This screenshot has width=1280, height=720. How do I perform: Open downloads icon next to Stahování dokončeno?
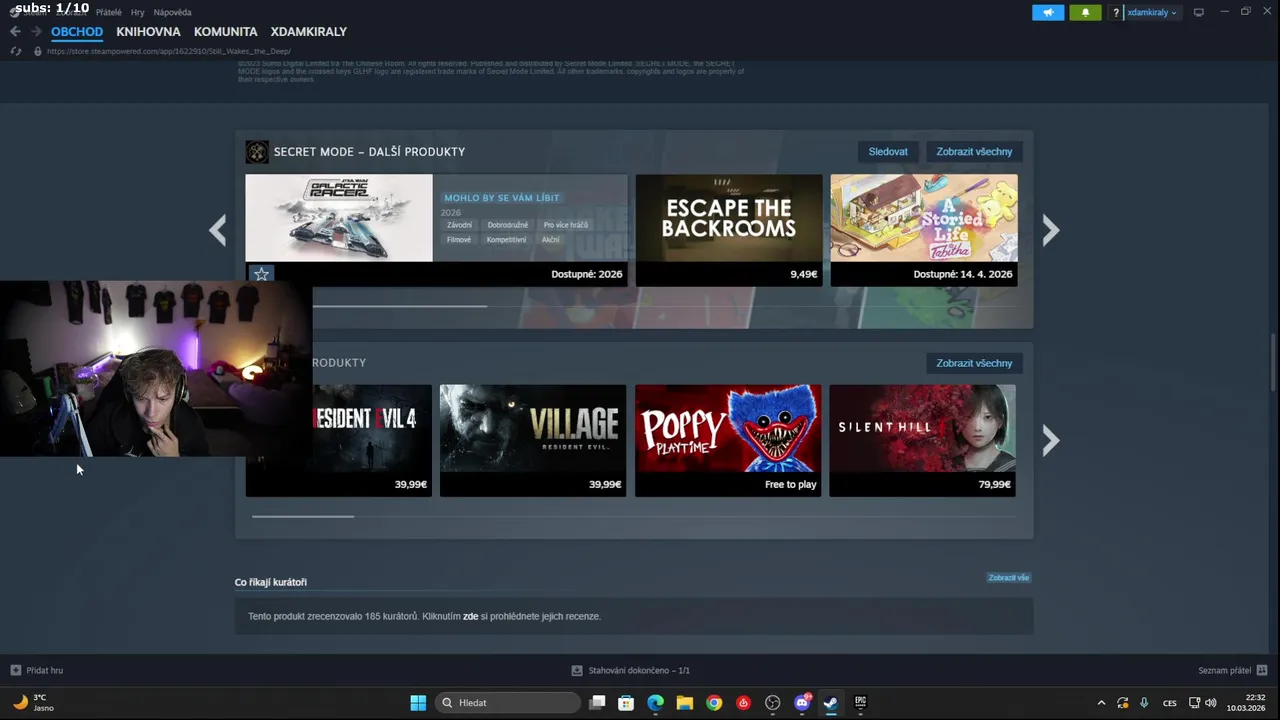(x=577, y=670)
